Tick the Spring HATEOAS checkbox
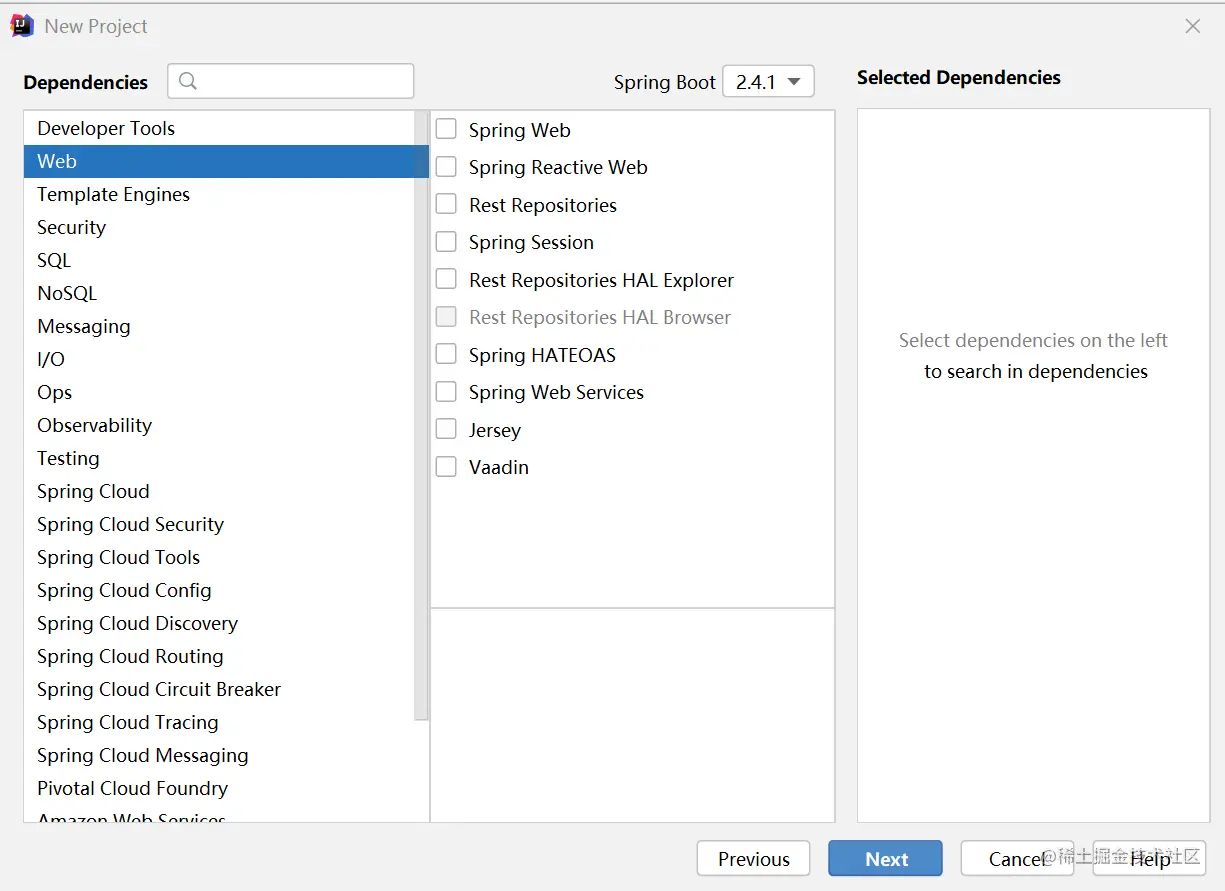1225x891 pixels. pos(446,355)
